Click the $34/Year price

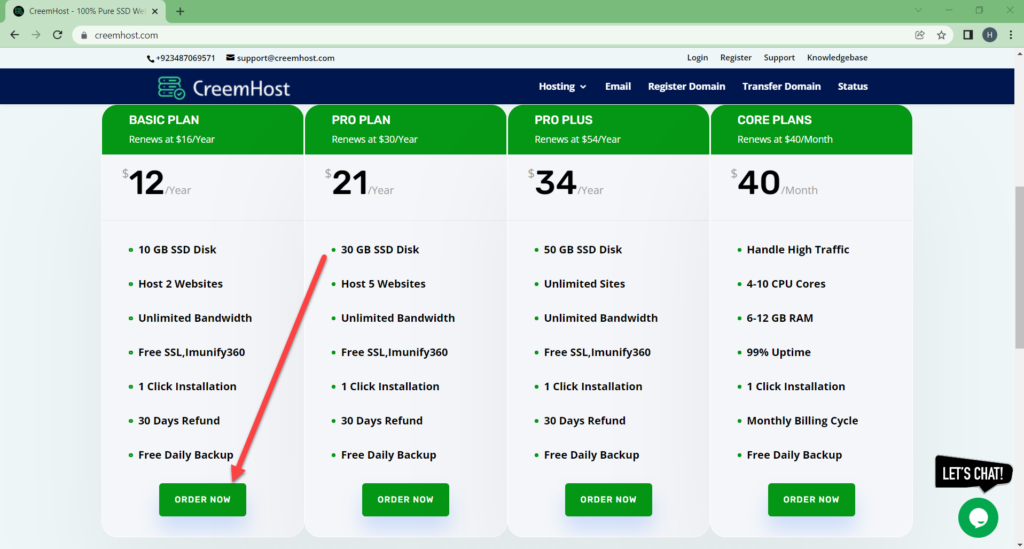pyautogui.click(x=566, y=183)
